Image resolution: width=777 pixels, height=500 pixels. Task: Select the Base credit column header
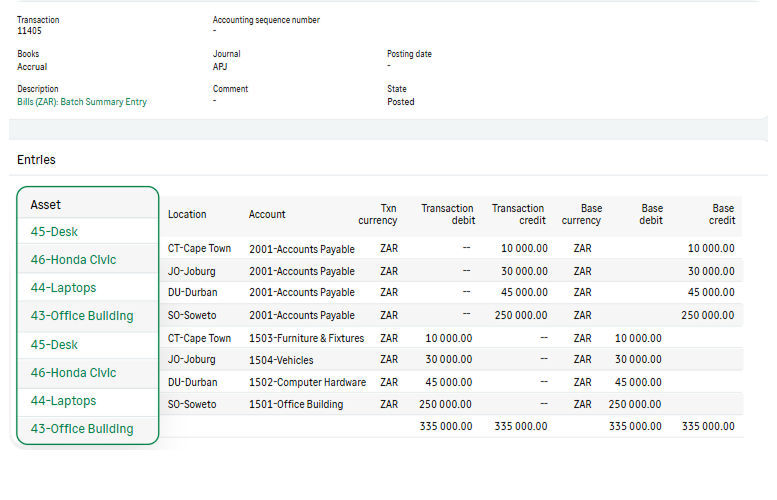pyautogui.click(x=723, y=214)
